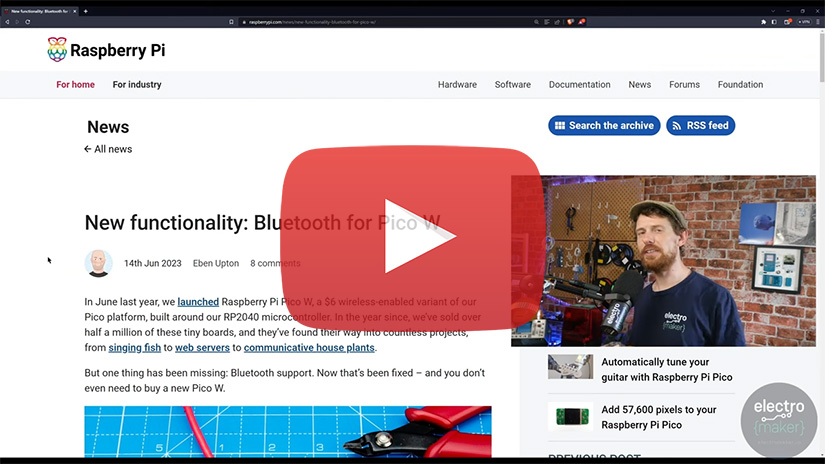Click the page vertical scrollbar
Screen dimensions: 825x464
(x=822, y=56)
